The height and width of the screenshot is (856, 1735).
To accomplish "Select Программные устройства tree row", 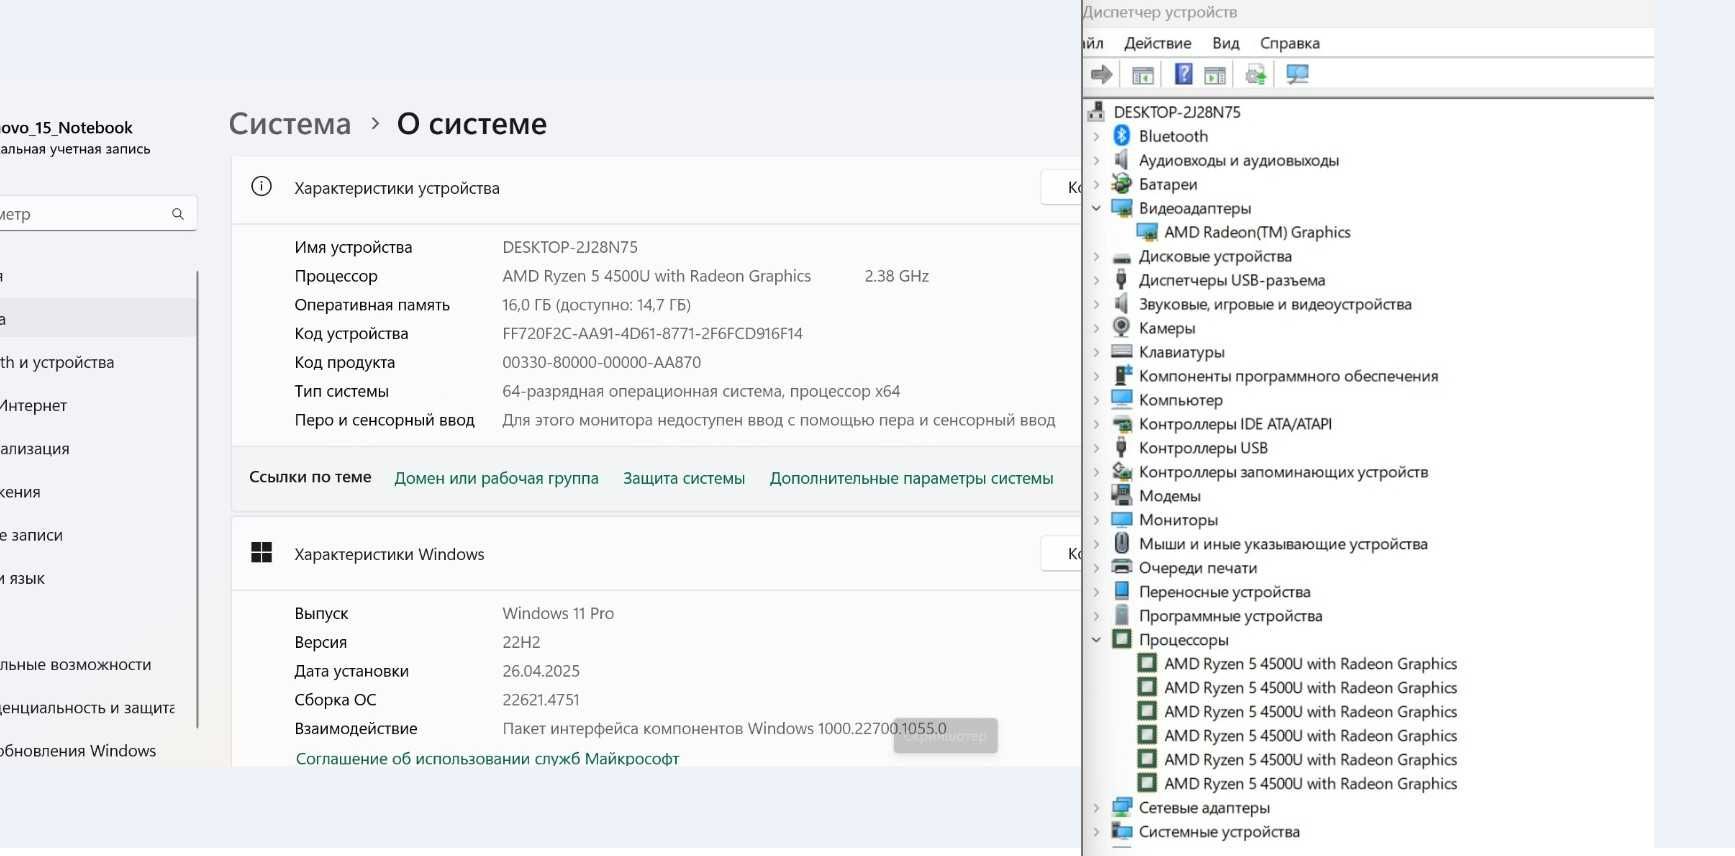I will (x=1230, y=616).
